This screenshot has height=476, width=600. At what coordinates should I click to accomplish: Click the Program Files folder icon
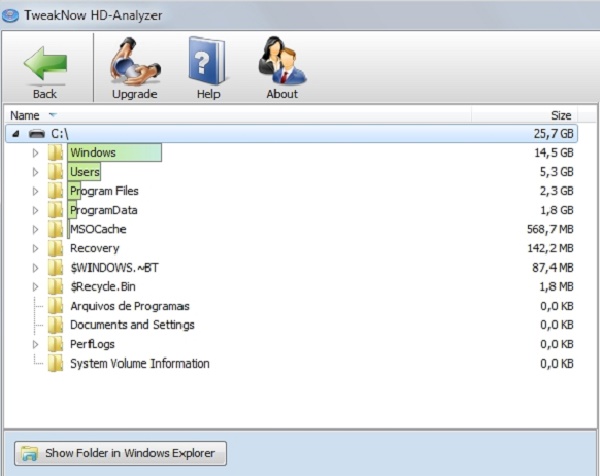(55, 191)
